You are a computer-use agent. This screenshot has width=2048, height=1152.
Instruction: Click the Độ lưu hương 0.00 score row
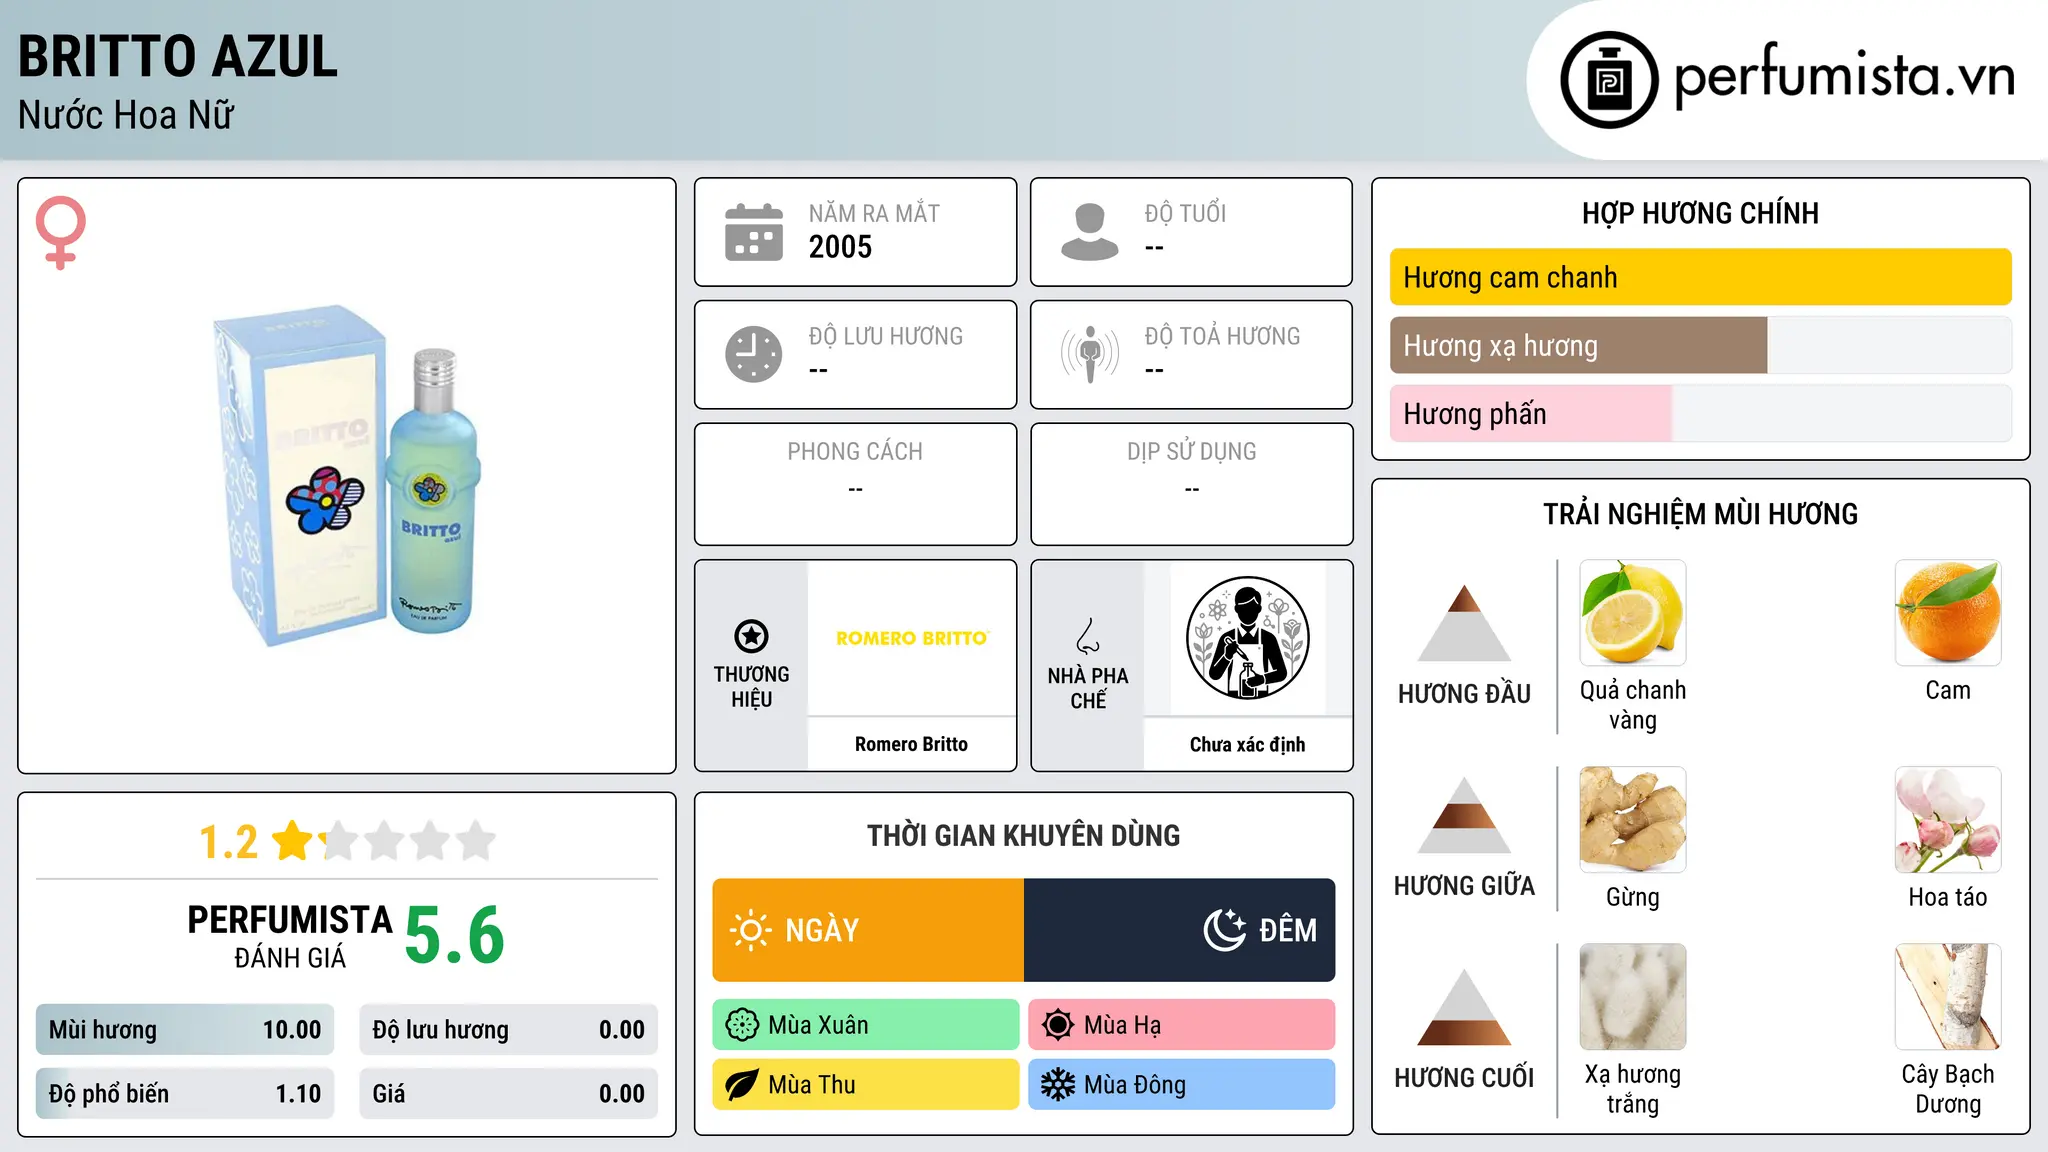click(509, 1030)
